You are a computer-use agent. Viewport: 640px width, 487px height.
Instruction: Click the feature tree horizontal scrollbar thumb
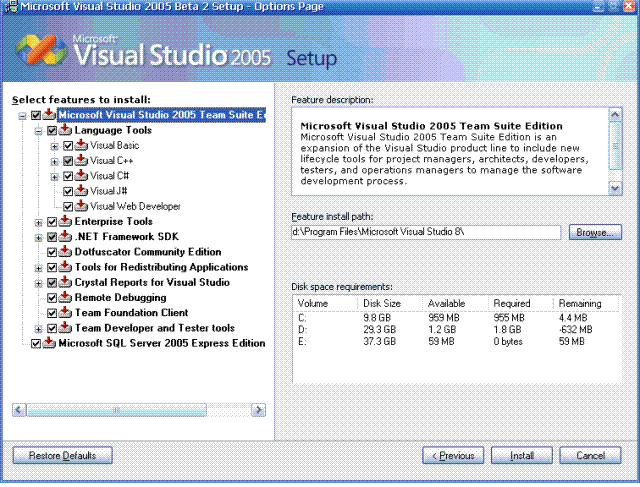(116, 410)
